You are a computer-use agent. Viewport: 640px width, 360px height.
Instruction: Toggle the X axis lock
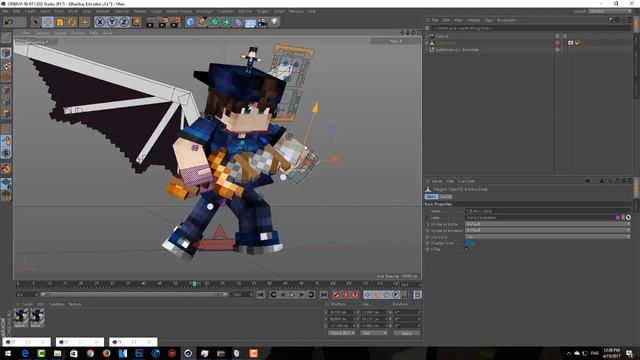(x=100, y=22)
